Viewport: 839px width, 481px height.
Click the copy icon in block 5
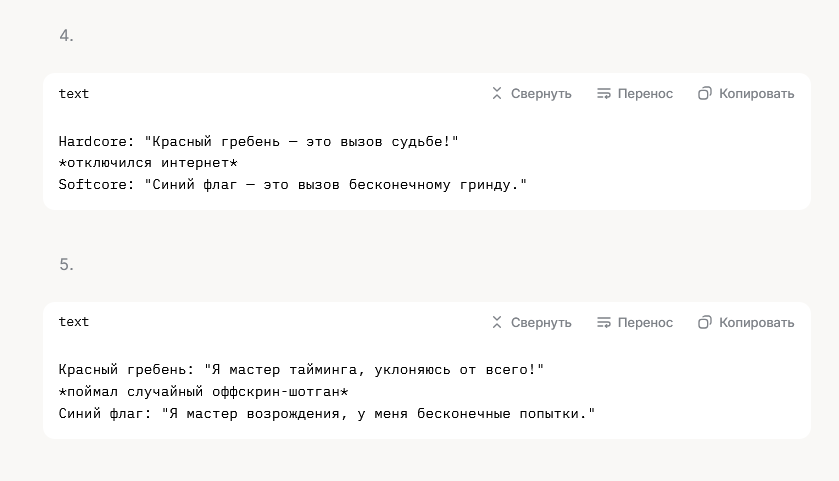tap(705, 322)
